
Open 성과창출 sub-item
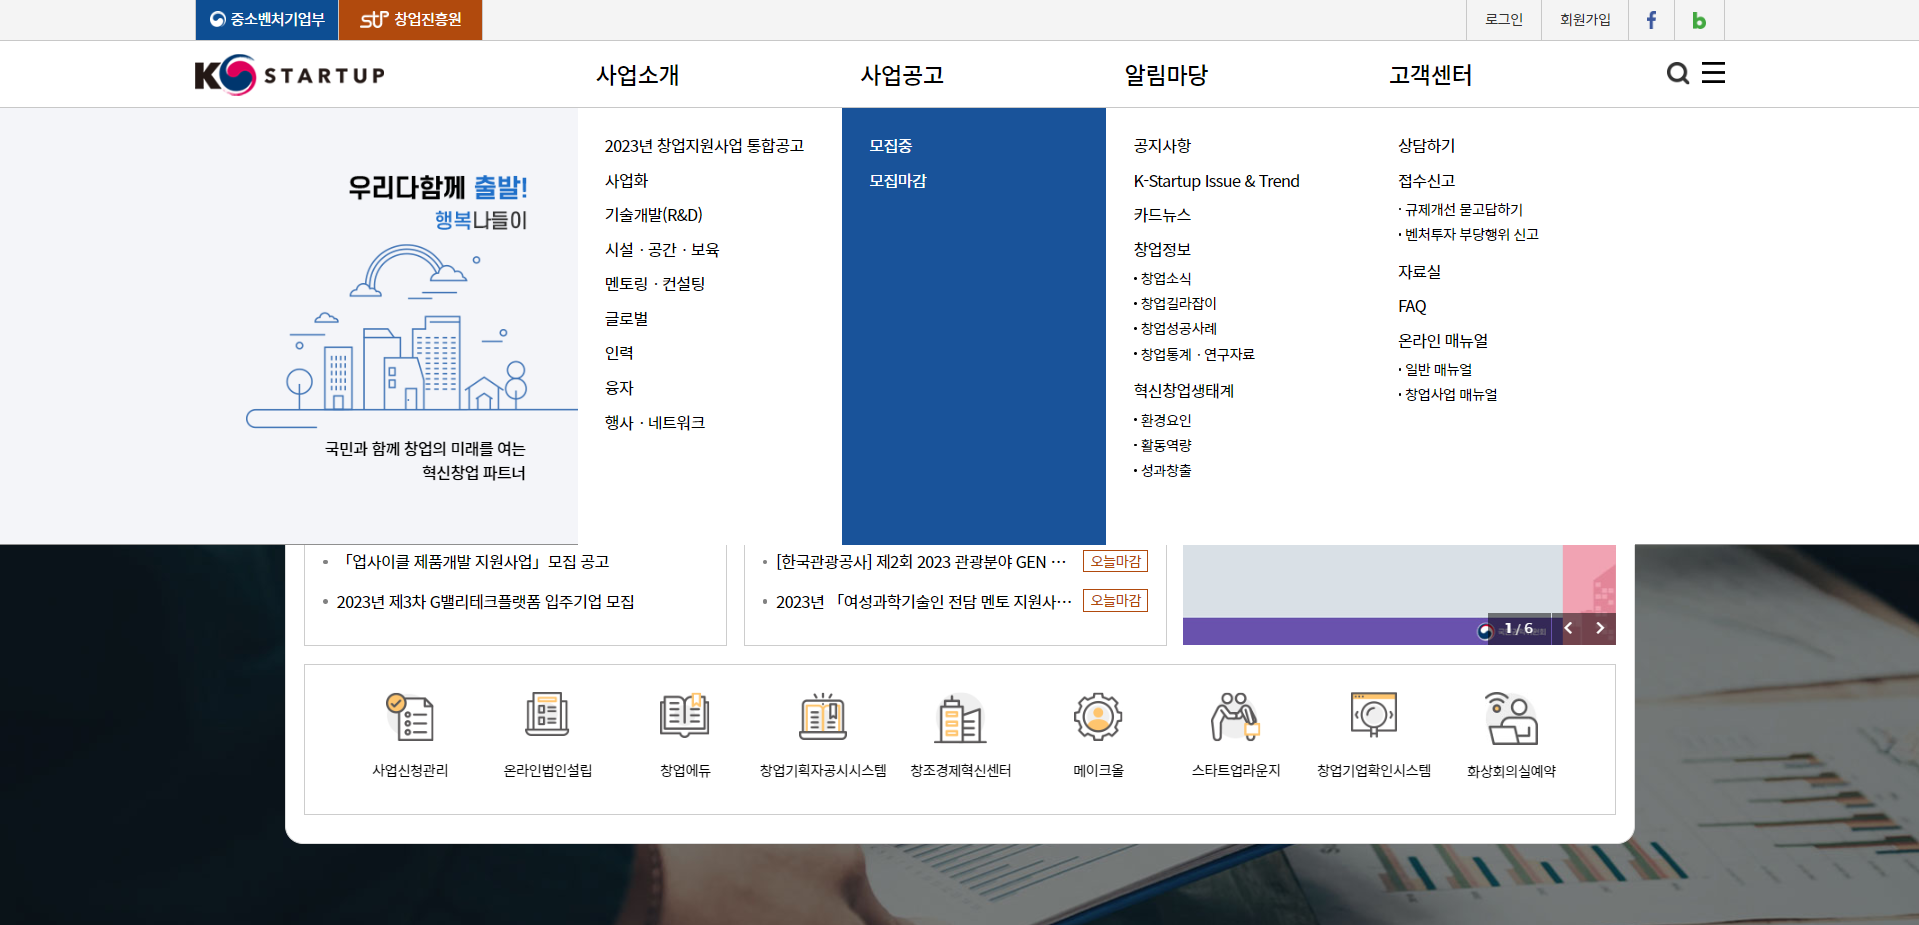click(x=1165, y=471)
